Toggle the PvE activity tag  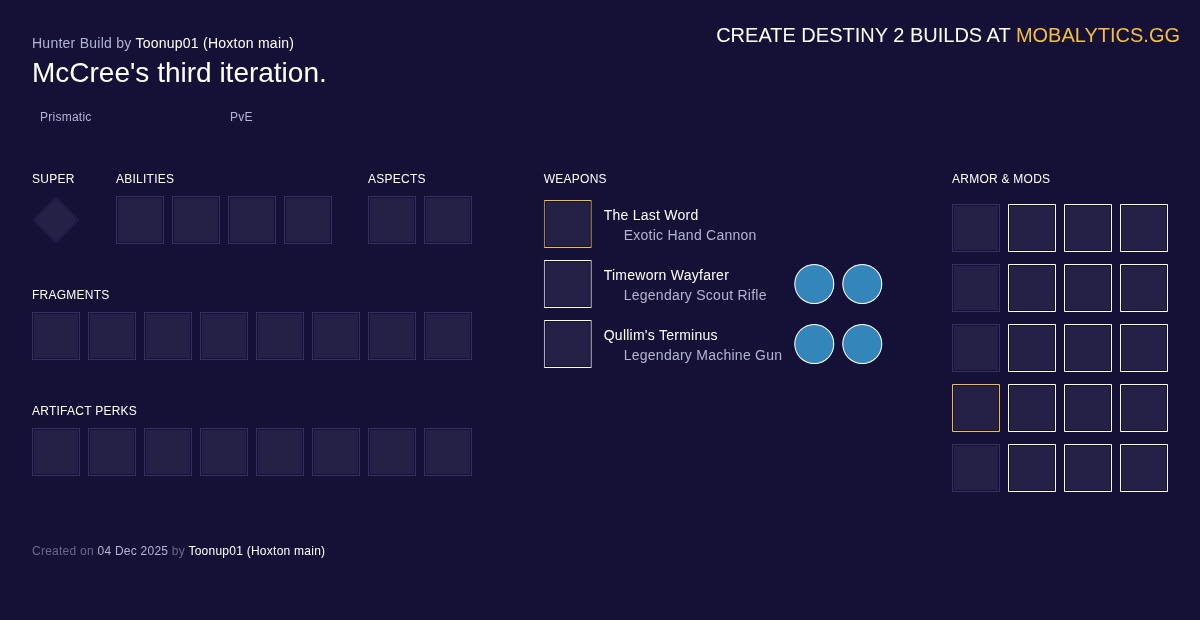[241, 117]
